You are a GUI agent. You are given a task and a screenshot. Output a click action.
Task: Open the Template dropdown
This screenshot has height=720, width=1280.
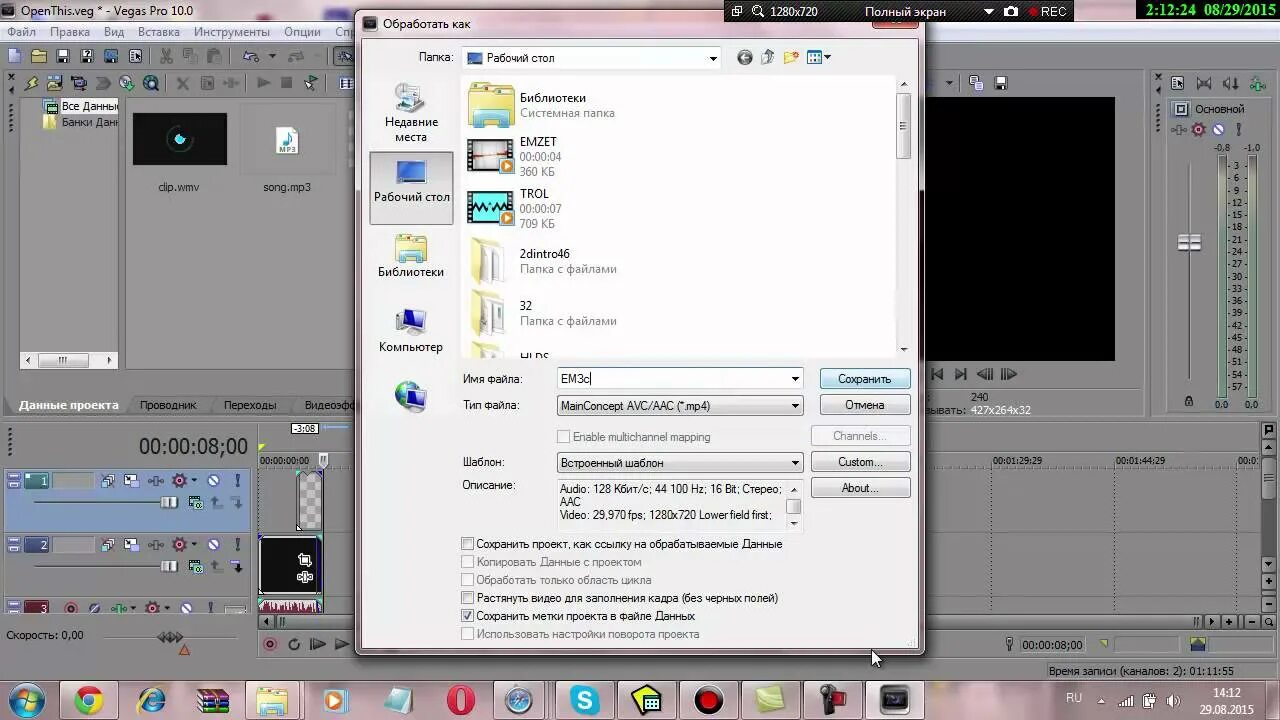point(795,463)
